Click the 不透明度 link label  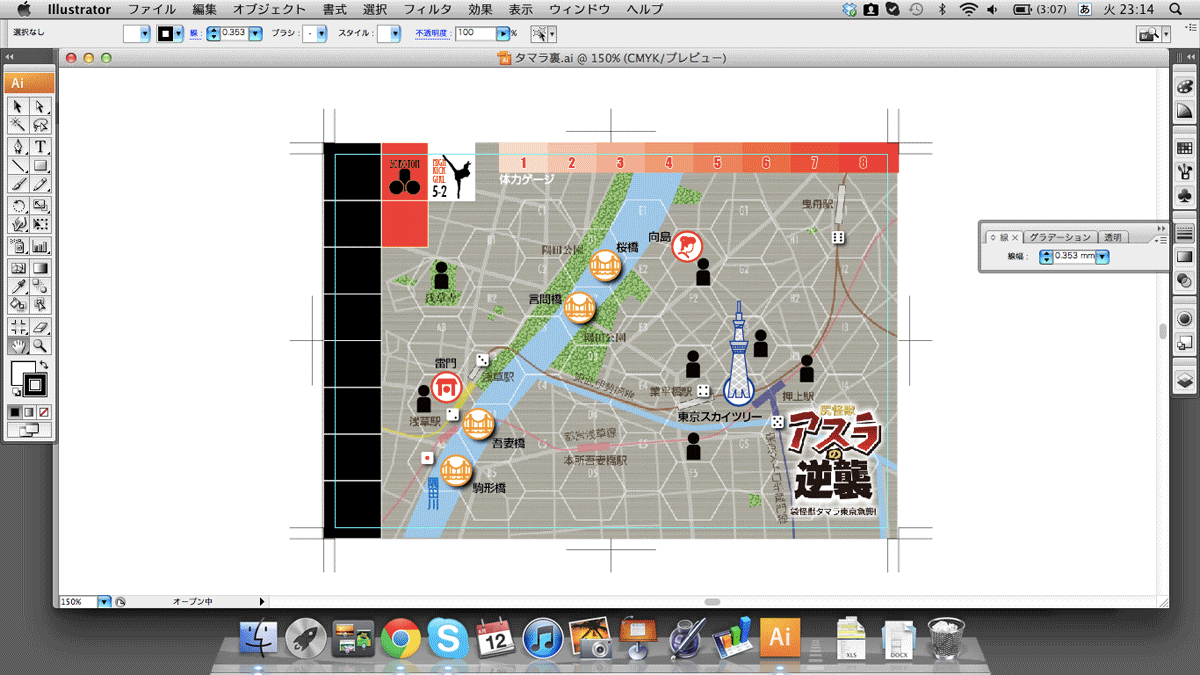click(x=432, y=33)
